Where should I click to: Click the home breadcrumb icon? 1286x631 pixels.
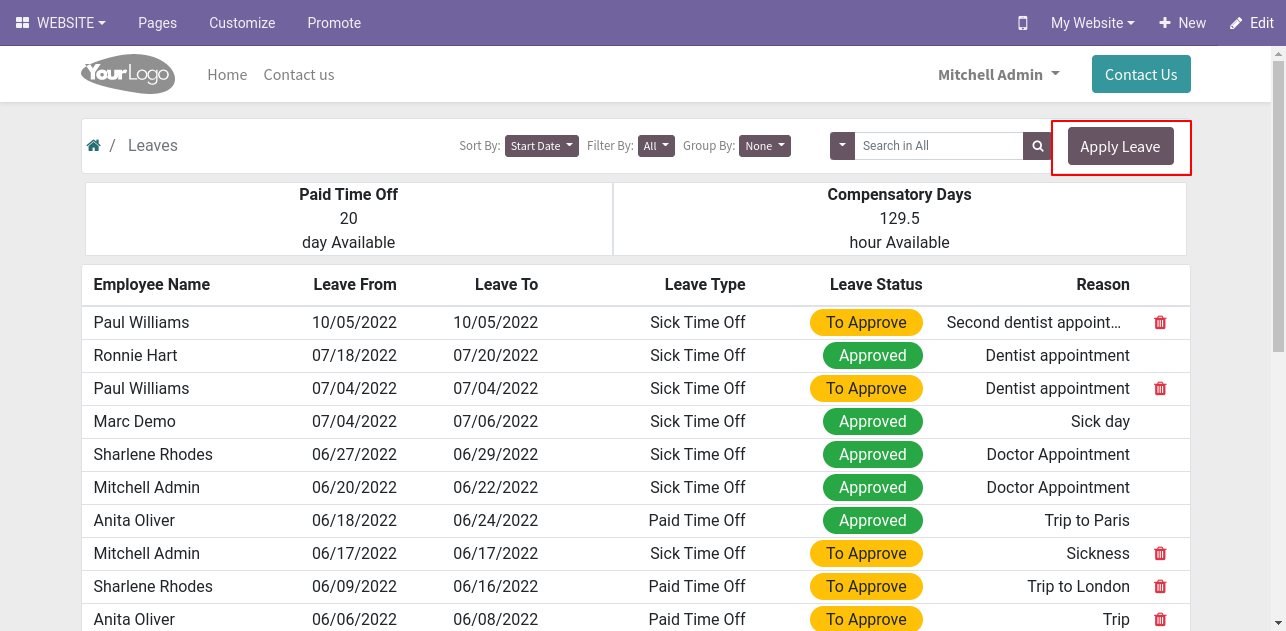(94, 146)
